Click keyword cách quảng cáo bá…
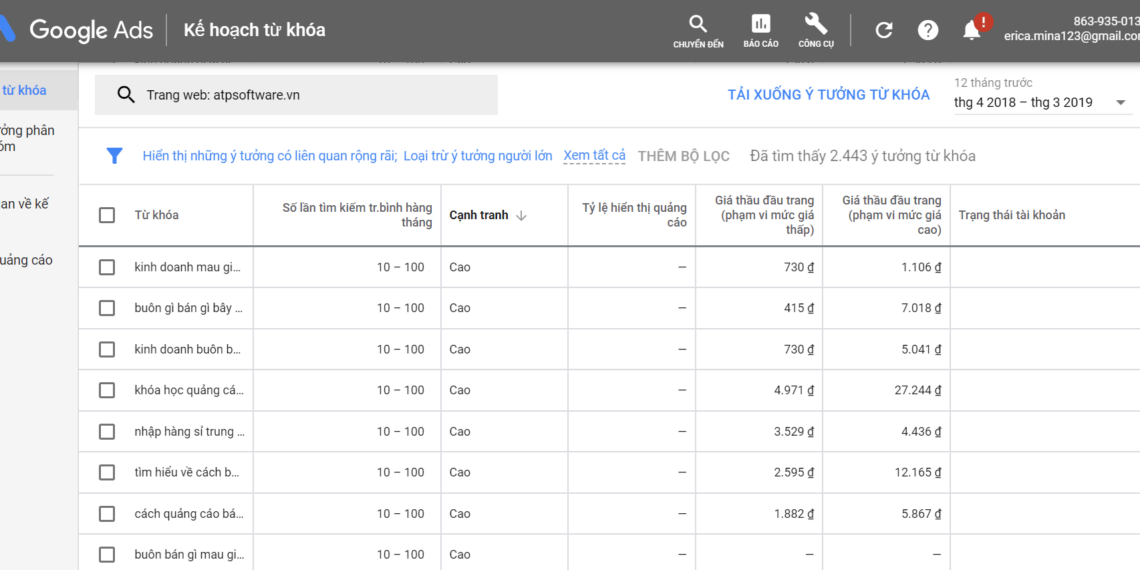The image size is (1140, 570). [189, 514]
